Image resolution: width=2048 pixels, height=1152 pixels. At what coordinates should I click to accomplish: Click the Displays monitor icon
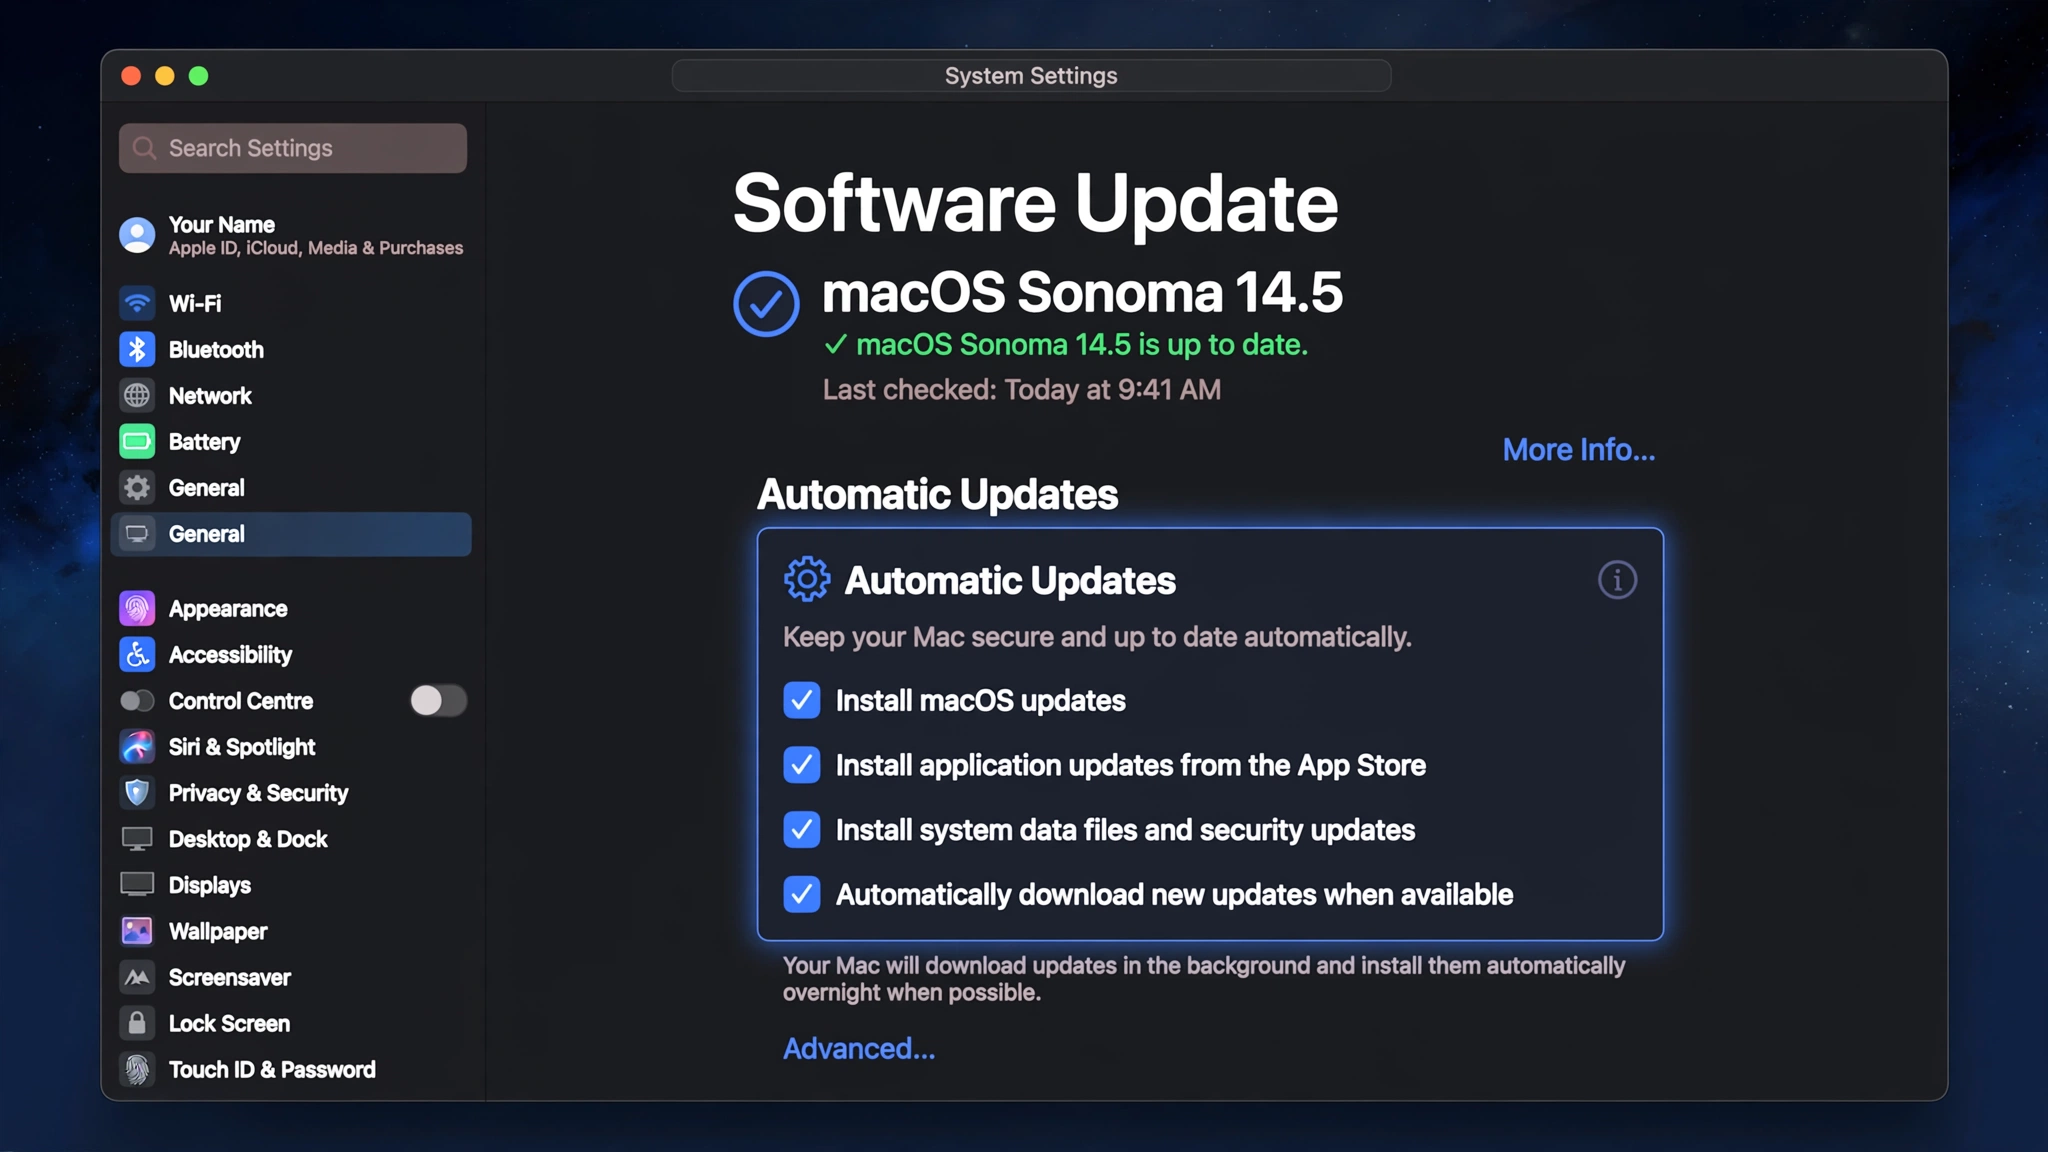click(x=137, y=884)
